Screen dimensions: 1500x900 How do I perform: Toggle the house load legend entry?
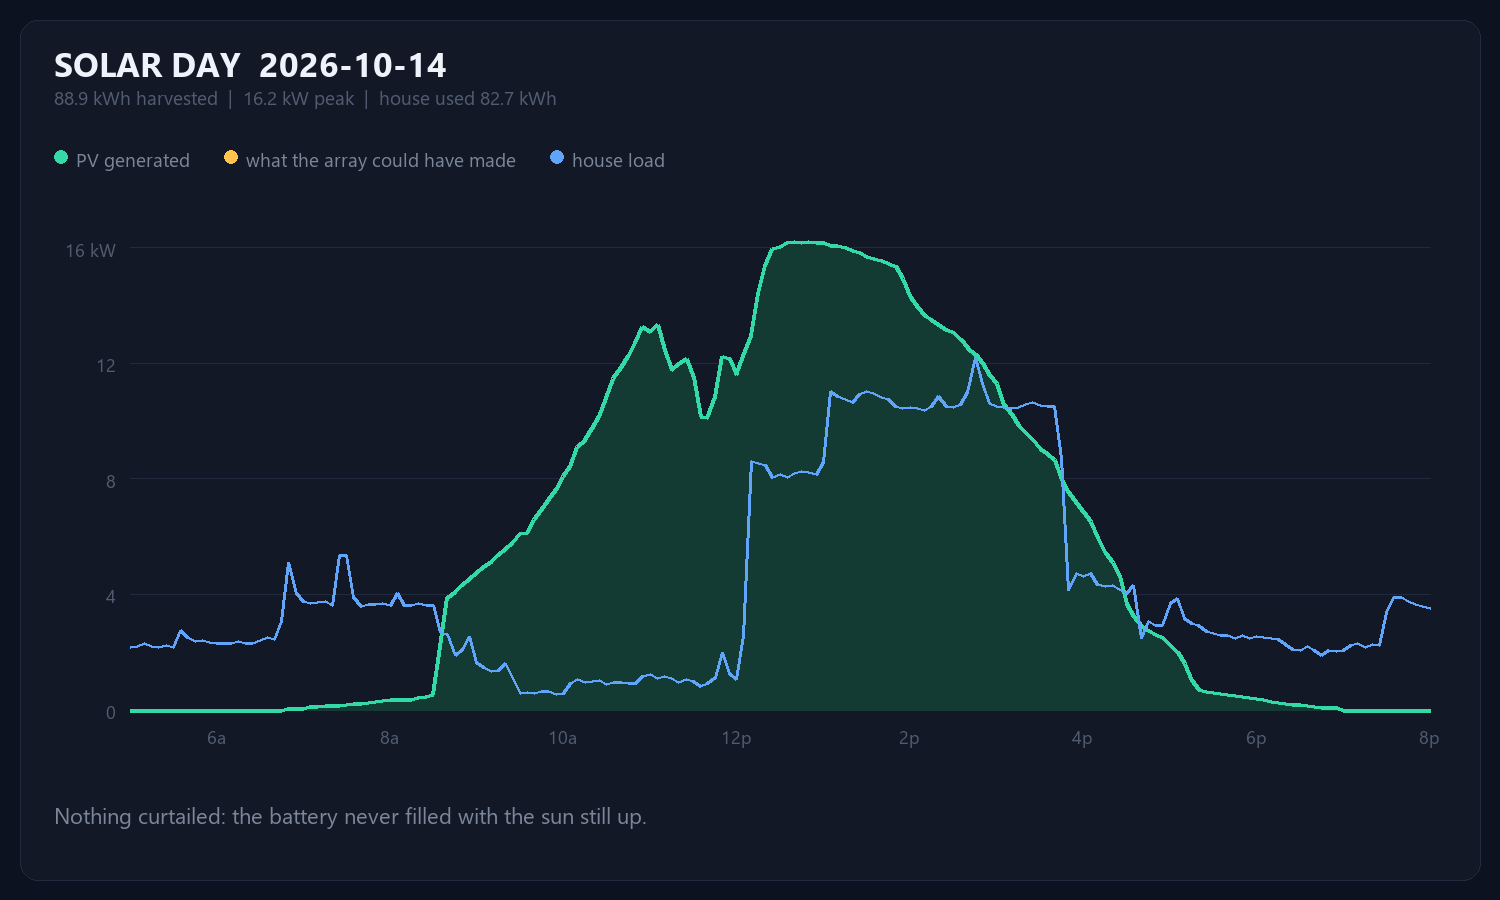pyautogui.click(x=607, y=160)
